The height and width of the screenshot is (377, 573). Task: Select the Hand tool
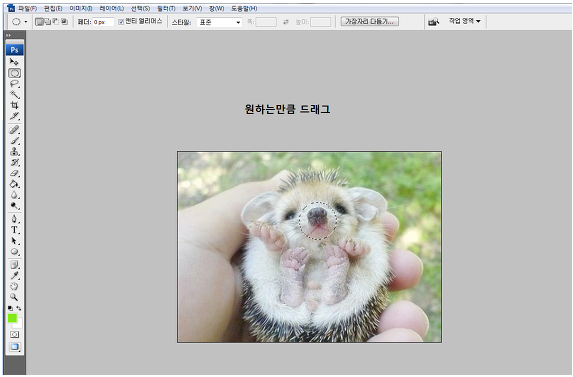tap(14, 286)
